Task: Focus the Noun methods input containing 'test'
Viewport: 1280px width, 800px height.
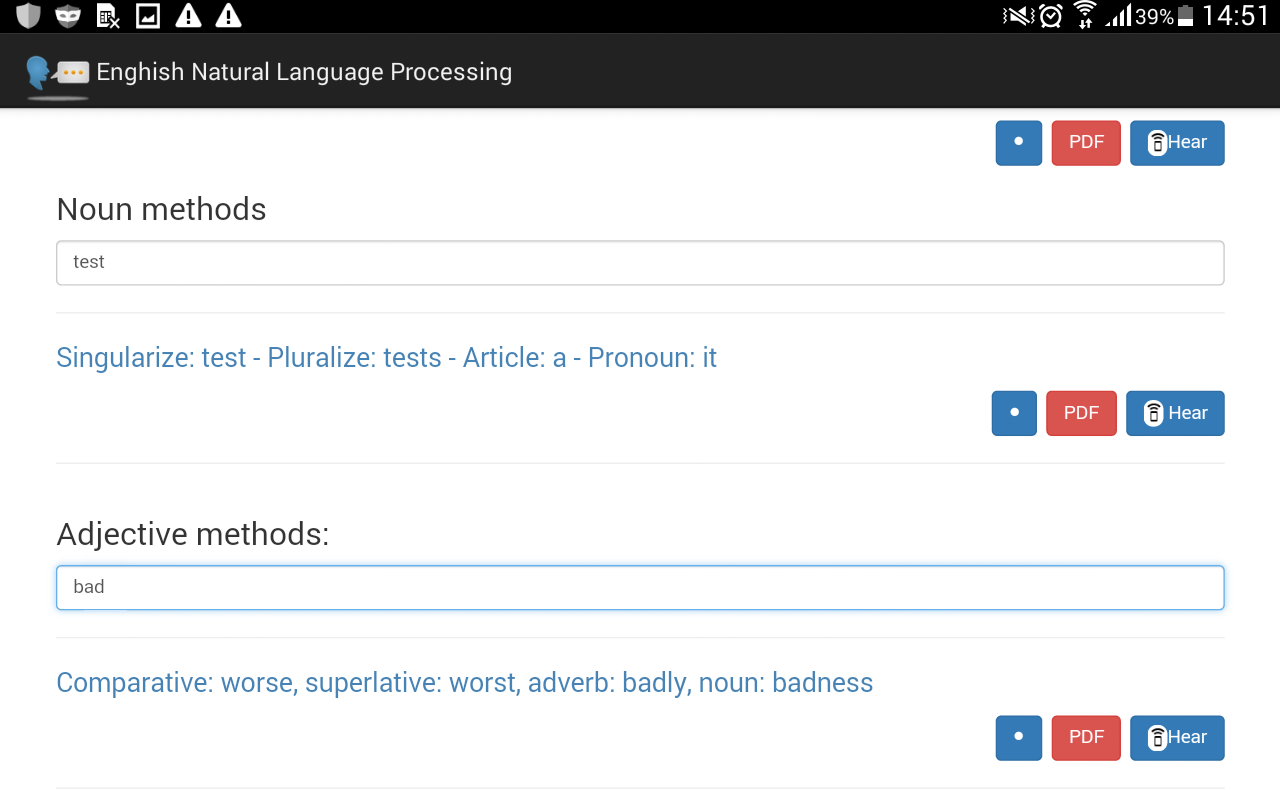Action: click(x=640, y=263)
